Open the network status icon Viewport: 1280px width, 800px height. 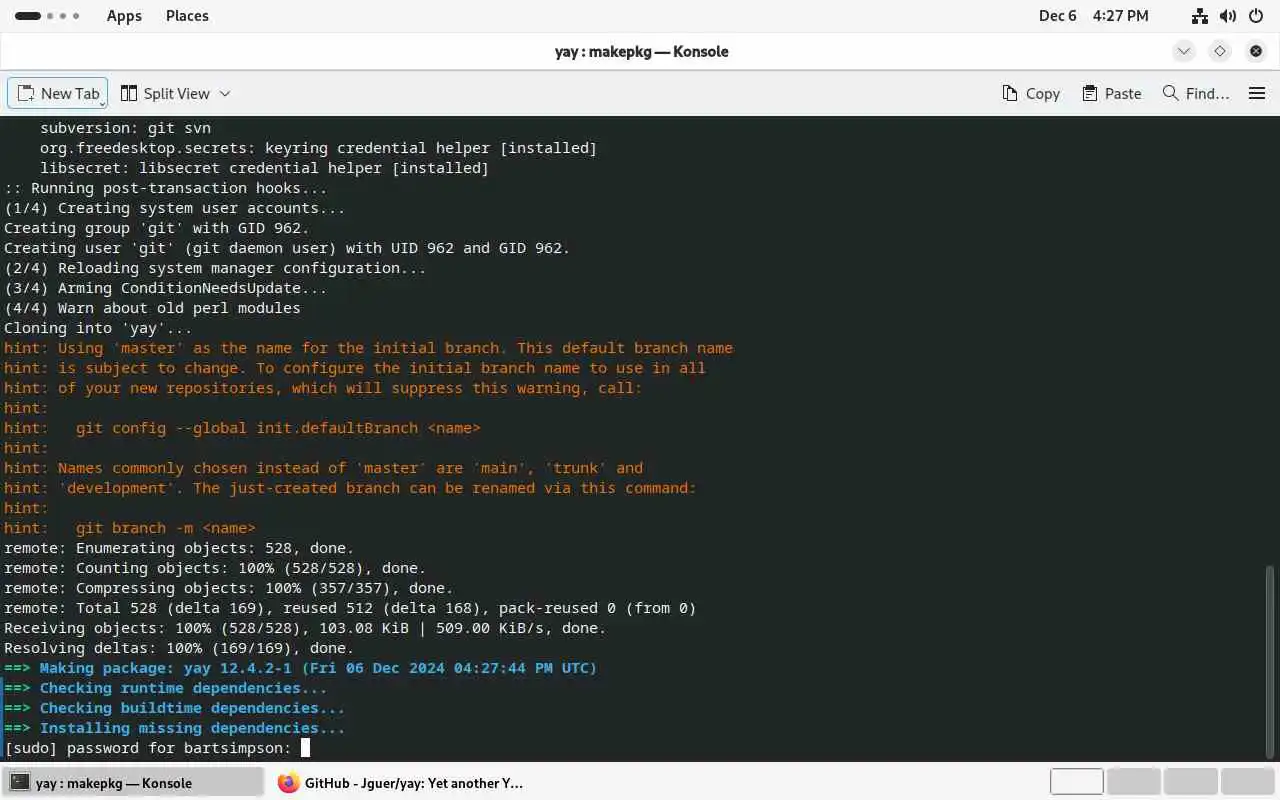[x=1200, y=16]
